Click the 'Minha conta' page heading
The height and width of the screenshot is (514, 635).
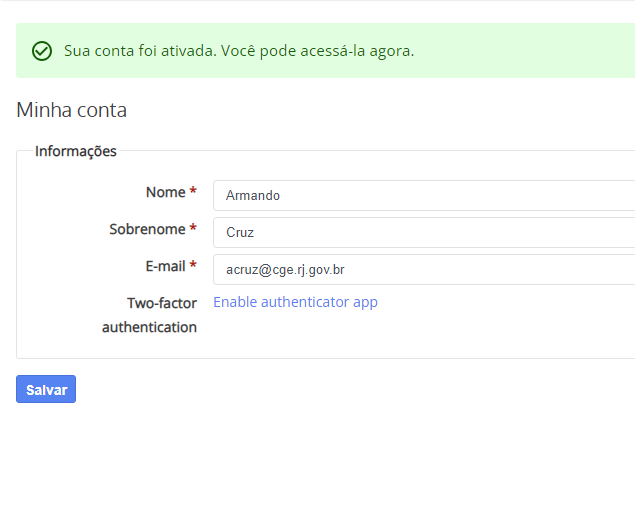71,110
